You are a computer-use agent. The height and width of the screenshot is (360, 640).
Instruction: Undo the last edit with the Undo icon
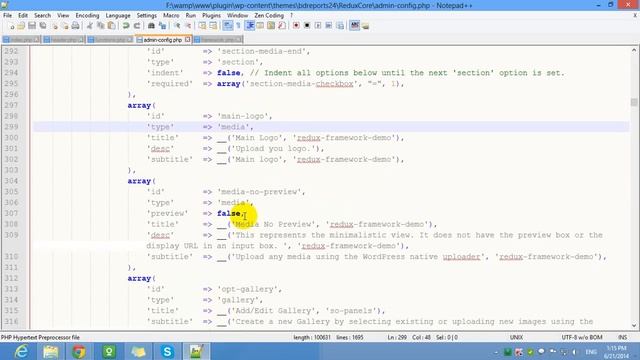126,26
